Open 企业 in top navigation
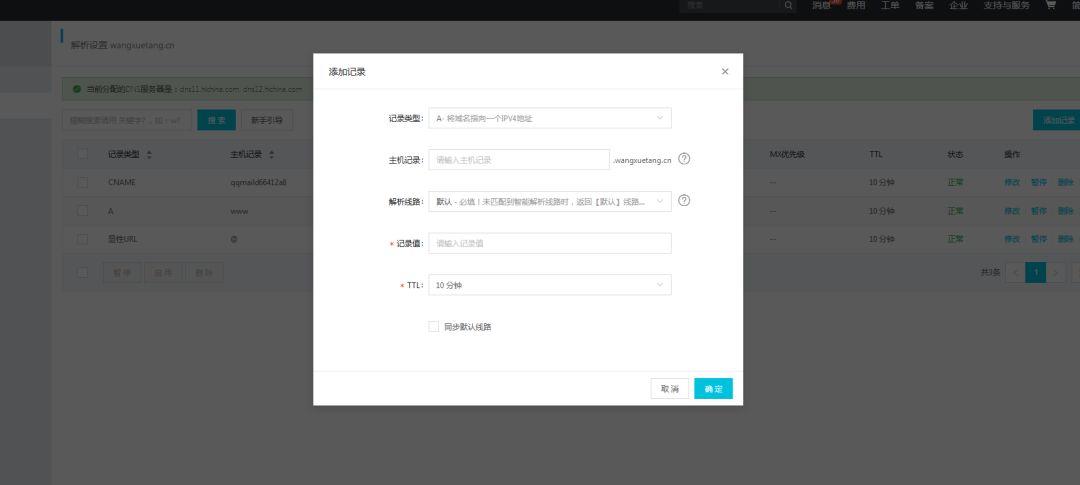This screenshot has height=485, width=1080. pos(959,6)
